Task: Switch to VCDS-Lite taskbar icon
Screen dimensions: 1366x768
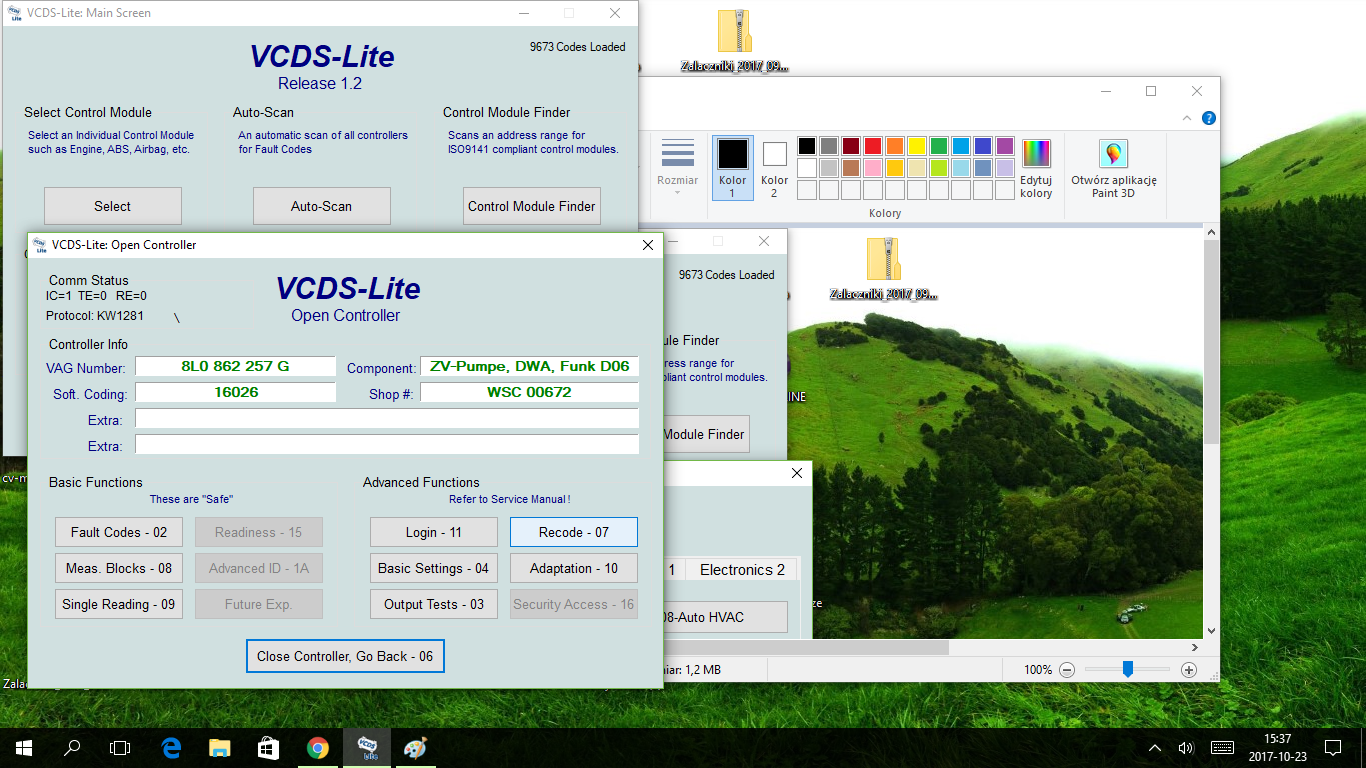Action: 367,747
